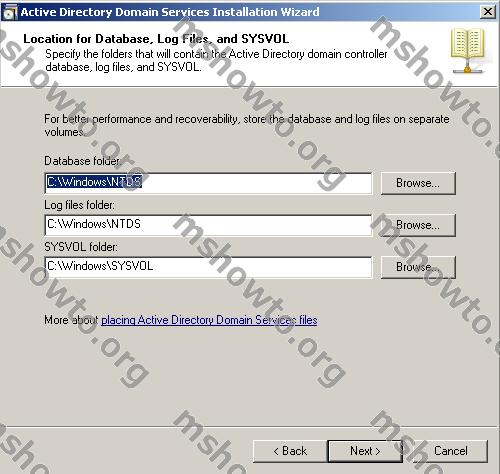
Task: Cancel the installation wizard
Action: pyautogui.click(x=450, y=451)
